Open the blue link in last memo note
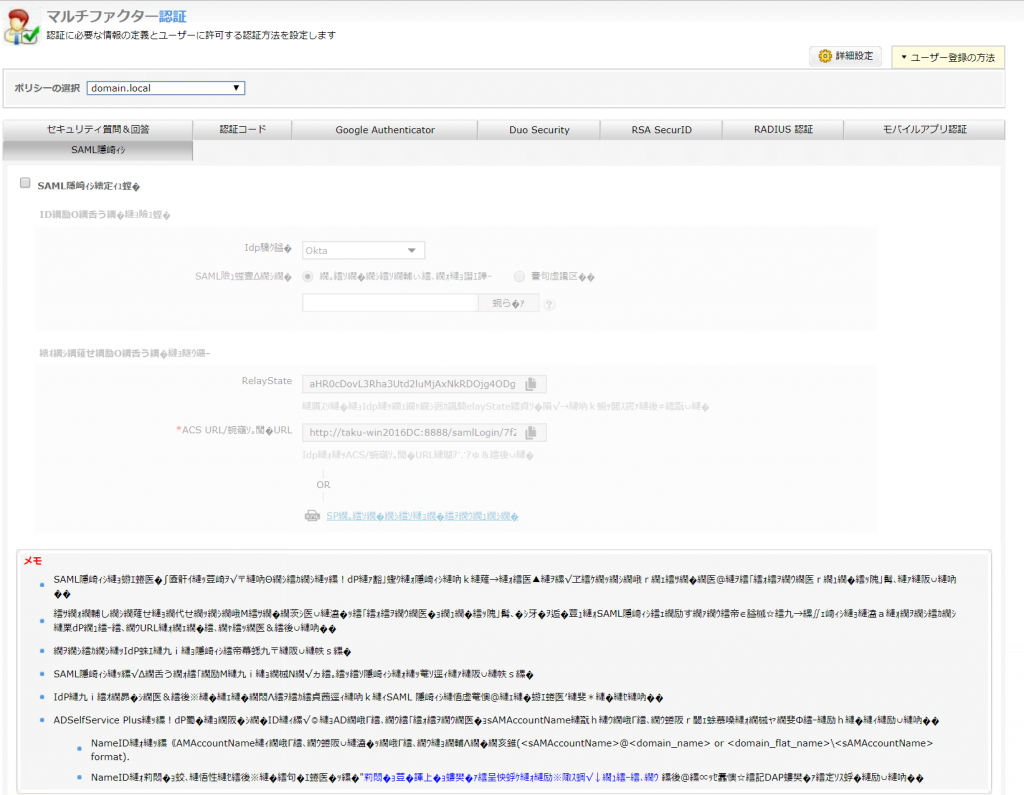The height and width of the screenshot is (795, 1024). (510, 777)
